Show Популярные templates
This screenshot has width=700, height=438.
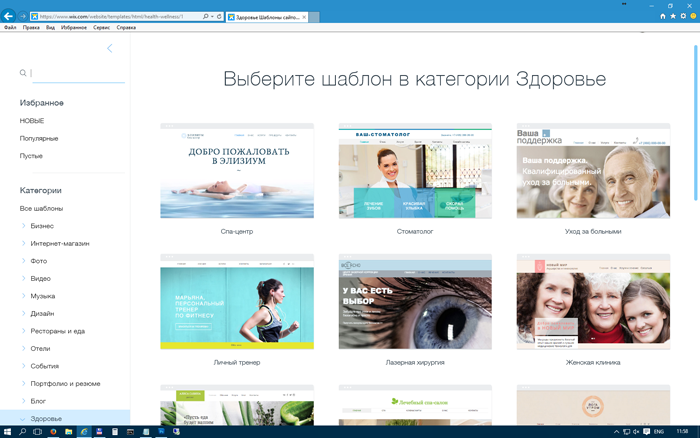click(x=39, y=138)
